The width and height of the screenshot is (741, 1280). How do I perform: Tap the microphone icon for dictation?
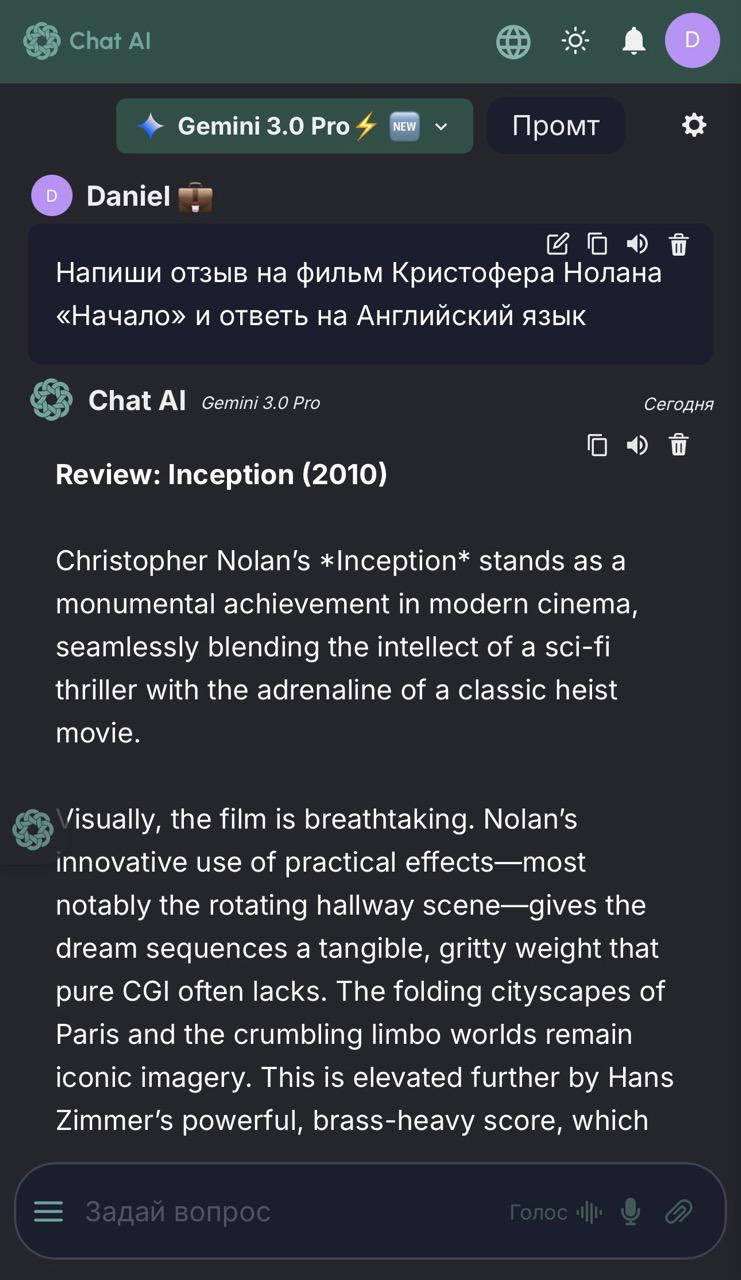[x=630, y=1212]
